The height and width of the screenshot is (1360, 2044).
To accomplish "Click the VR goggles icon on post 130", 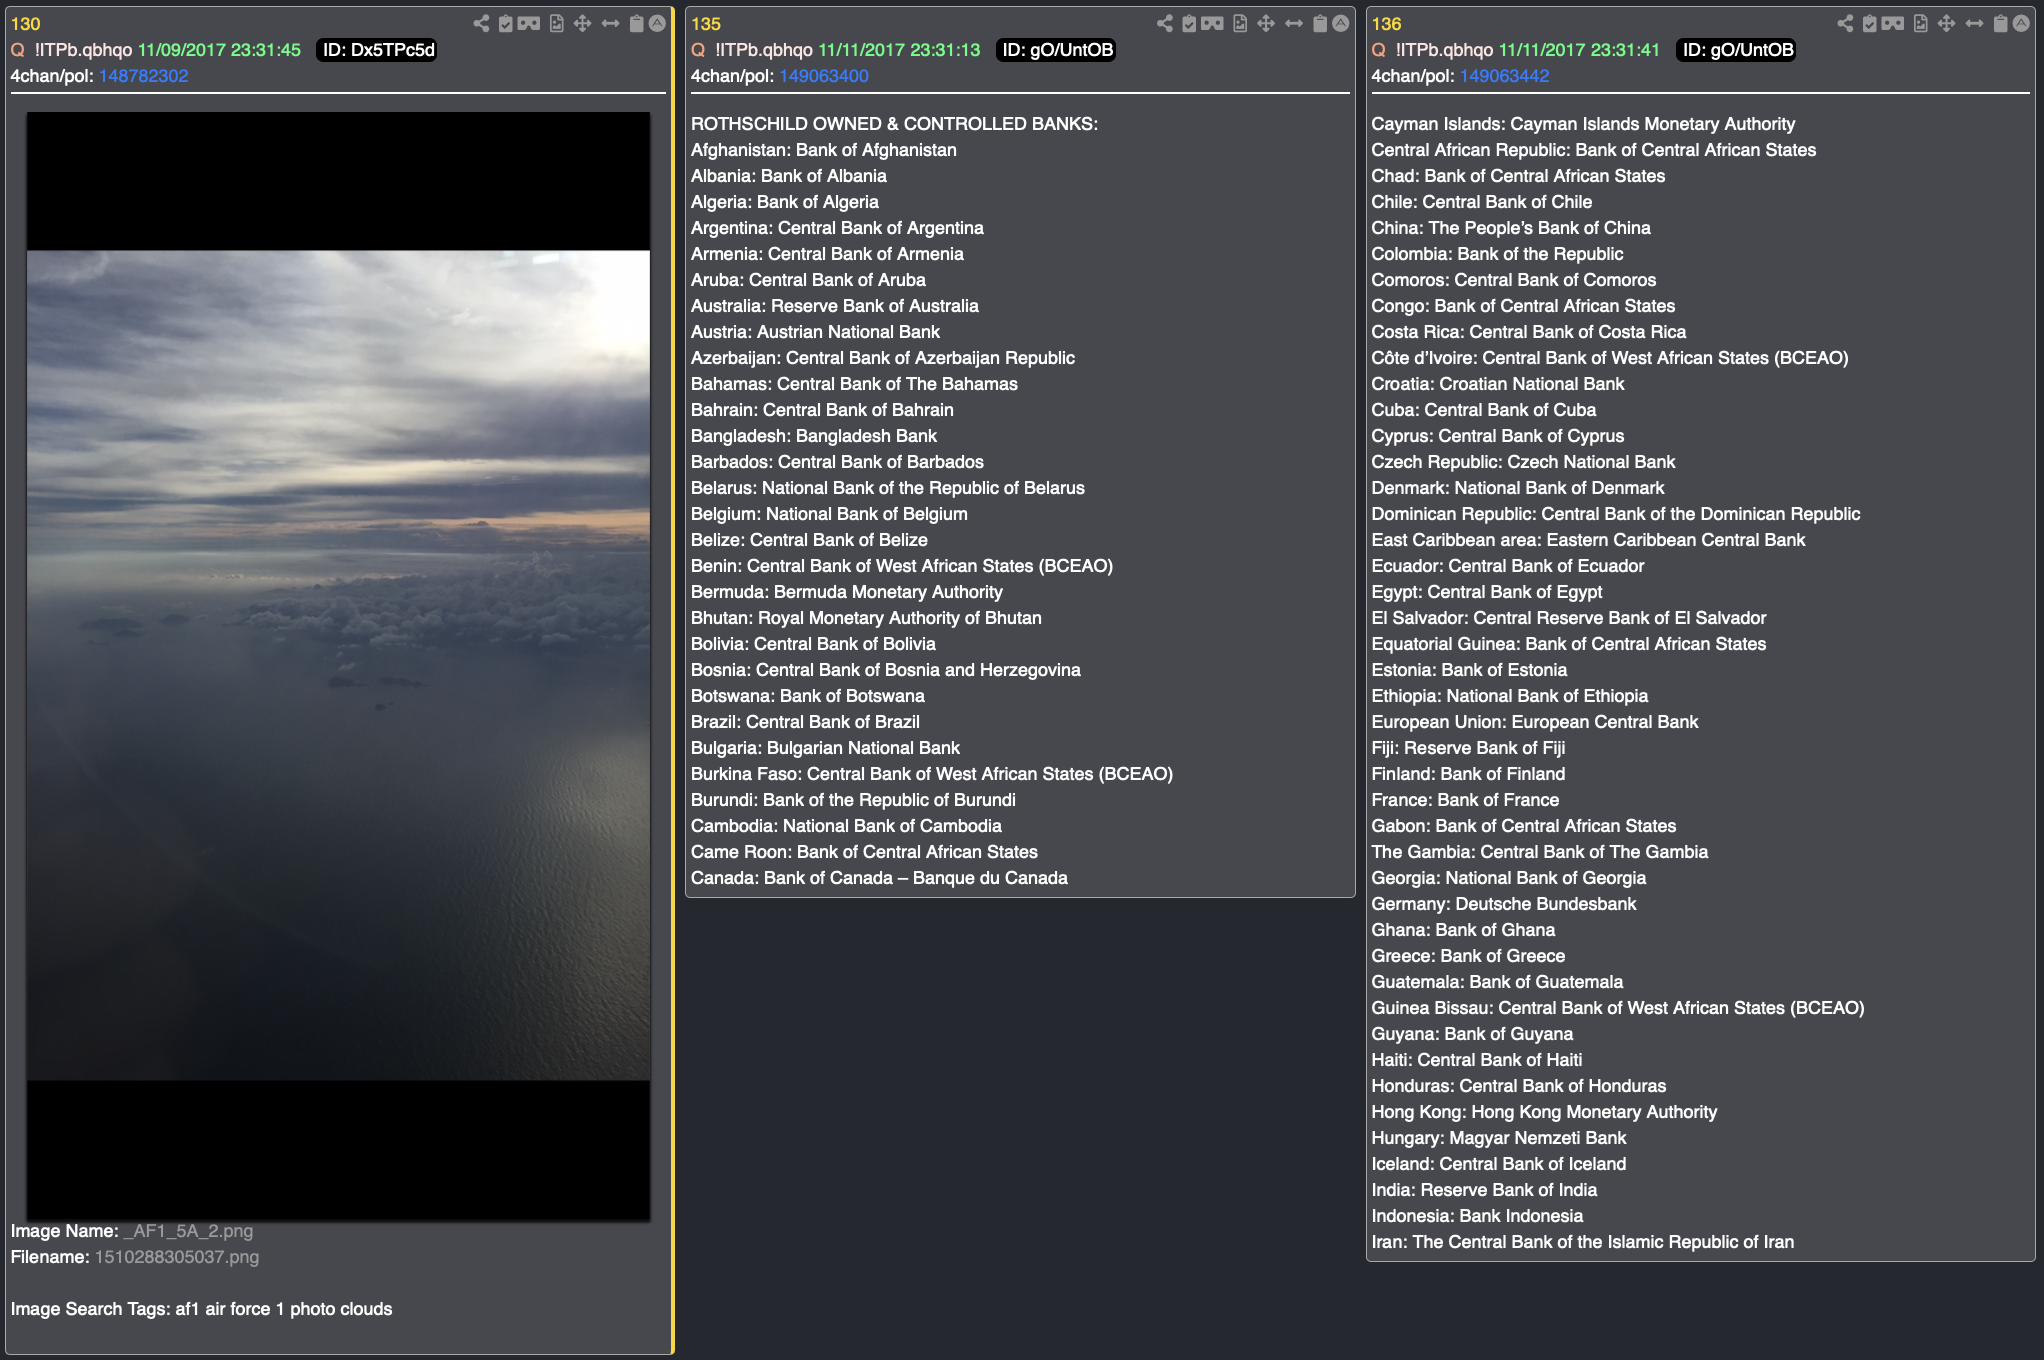I will click(x=529, y=23).
